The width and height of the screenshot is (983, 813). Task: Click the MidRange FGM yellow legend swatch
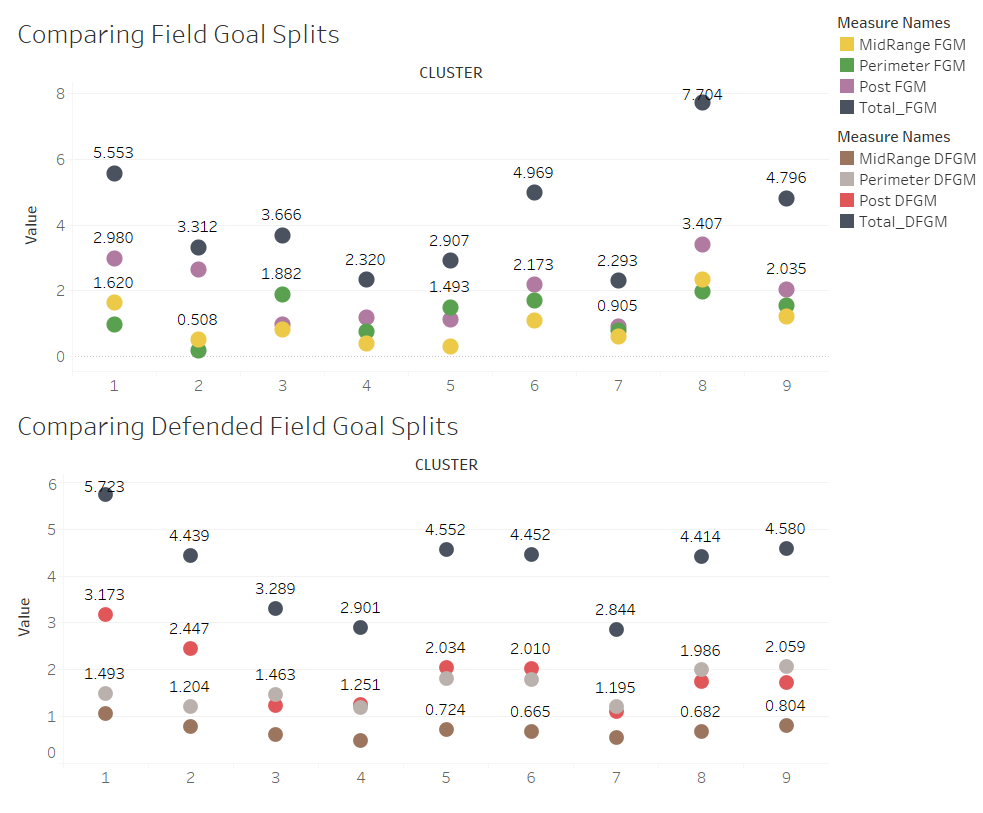[846, 45]
